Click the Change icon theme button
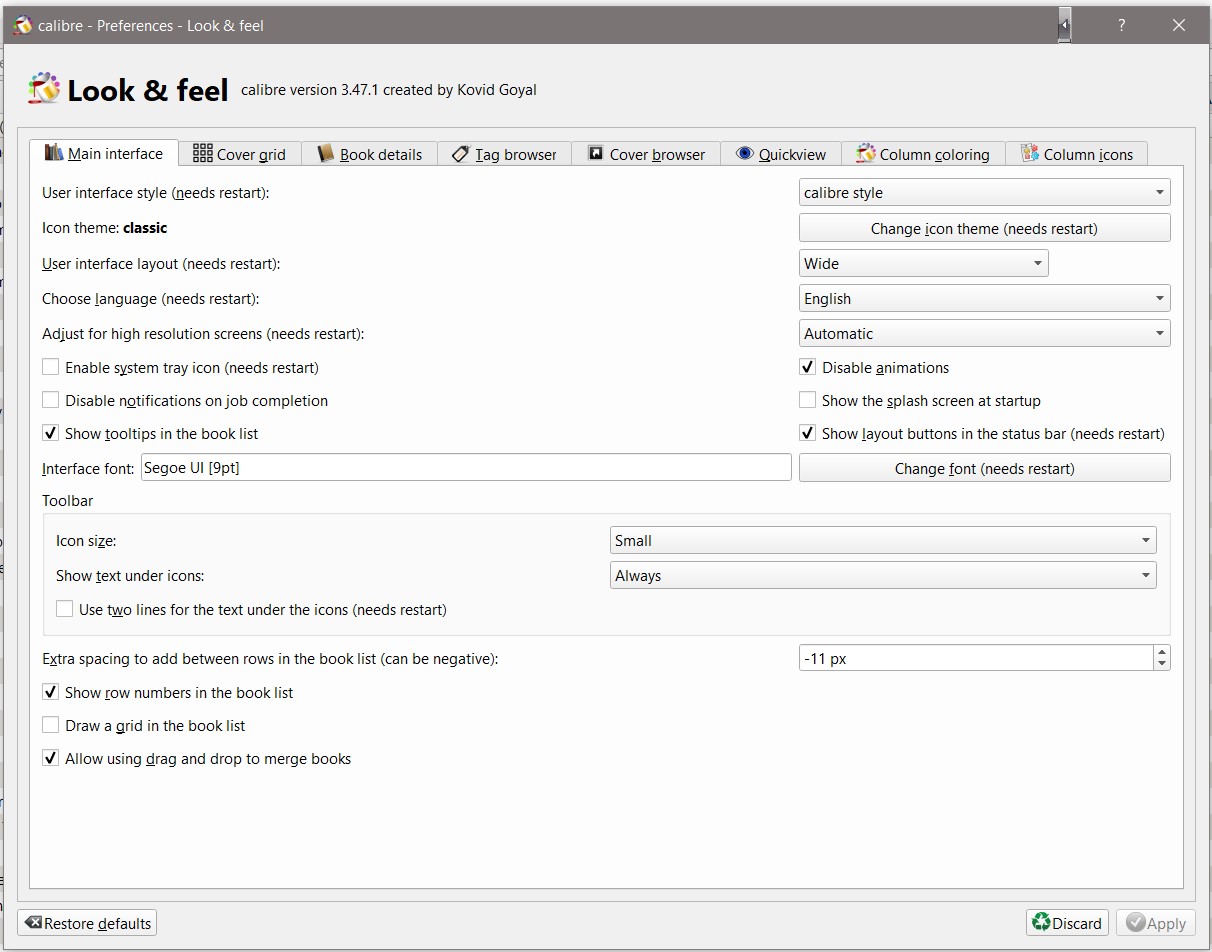 tap(985, 228)
